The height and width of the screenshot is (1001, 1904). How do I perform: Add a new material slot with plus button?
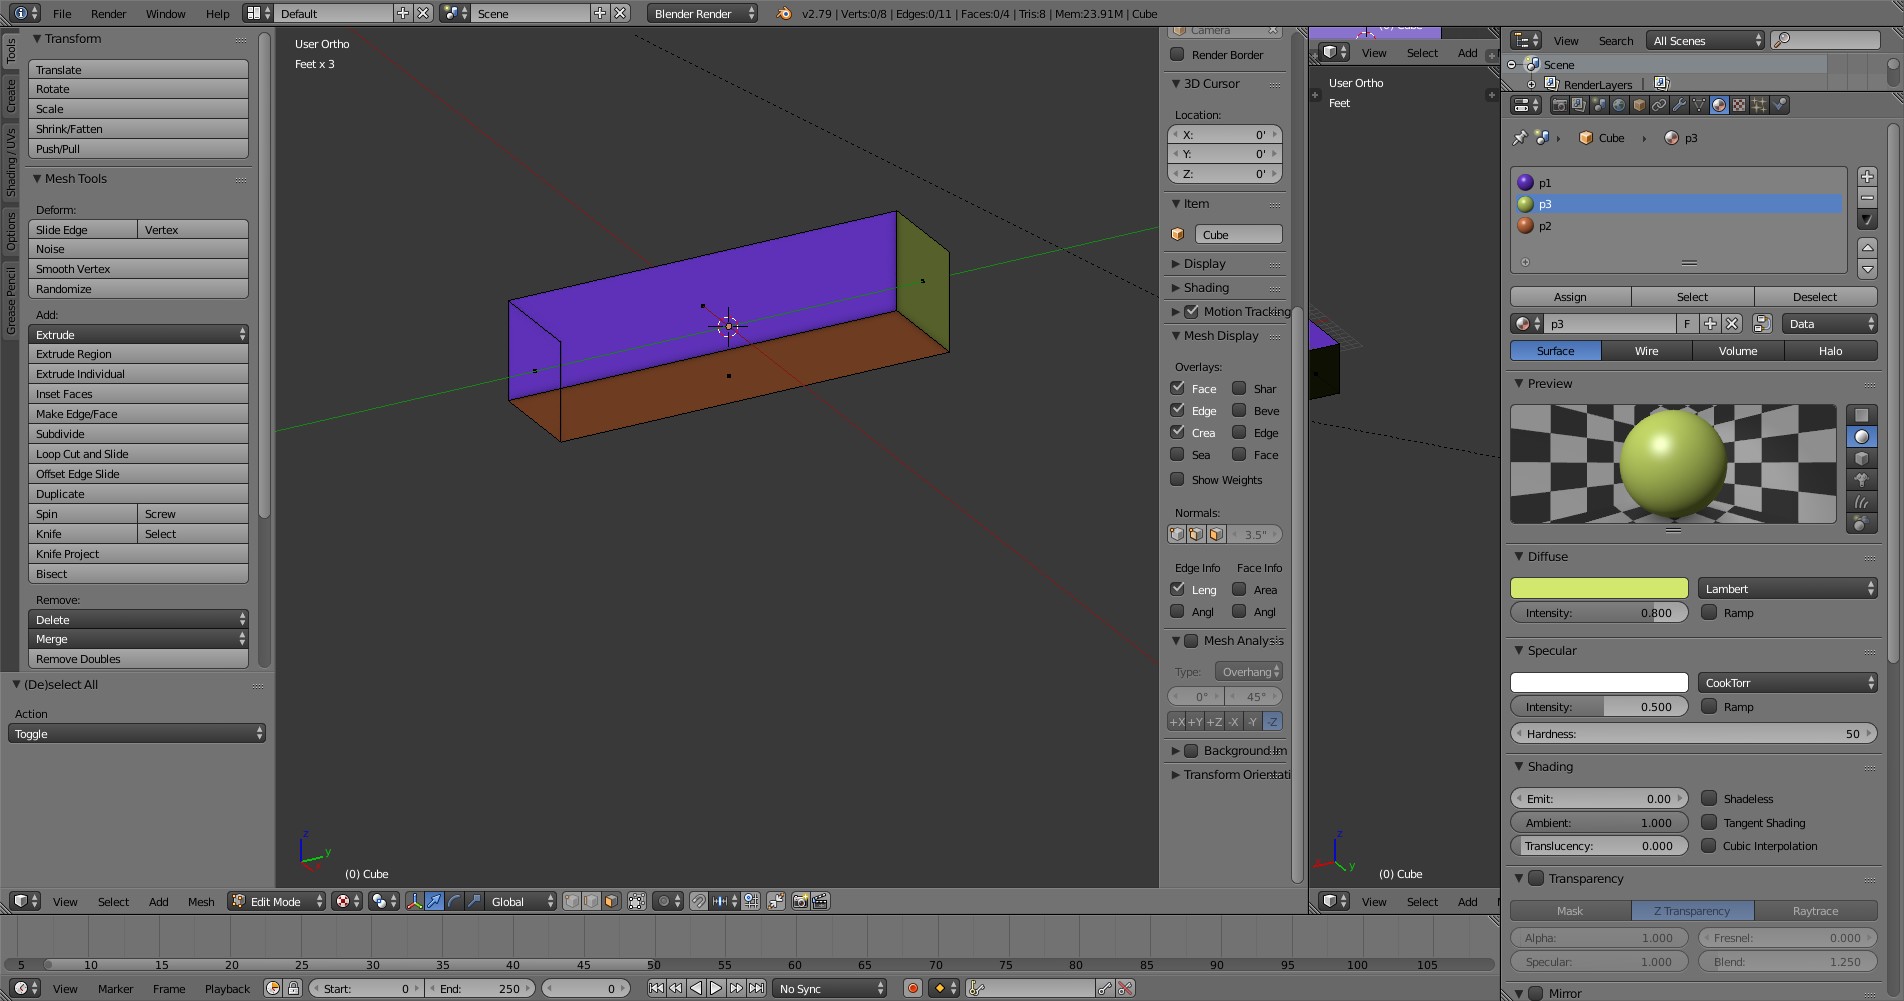(1867, 176)
